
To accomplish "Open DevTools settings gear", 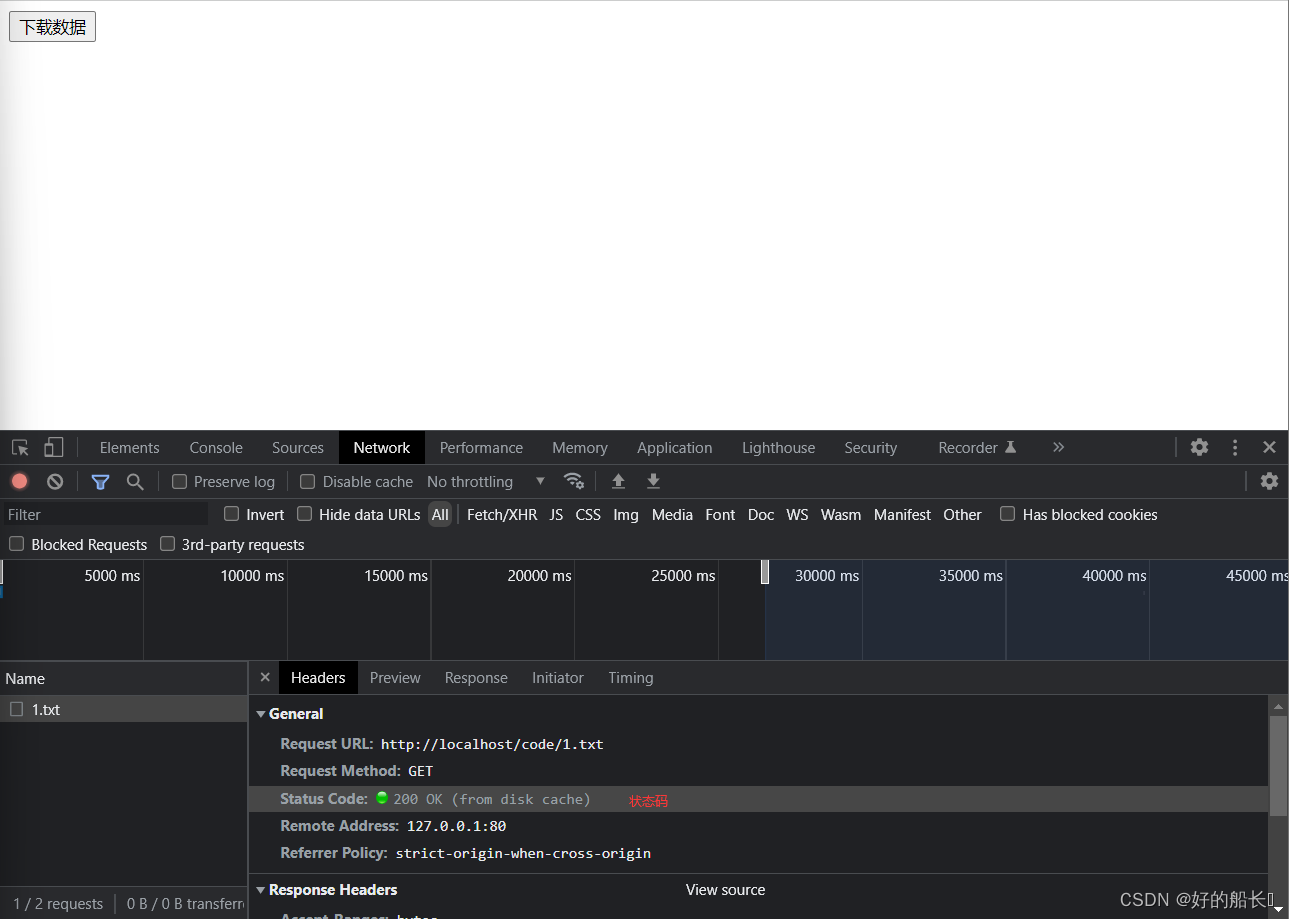I will pos(1199,447).
